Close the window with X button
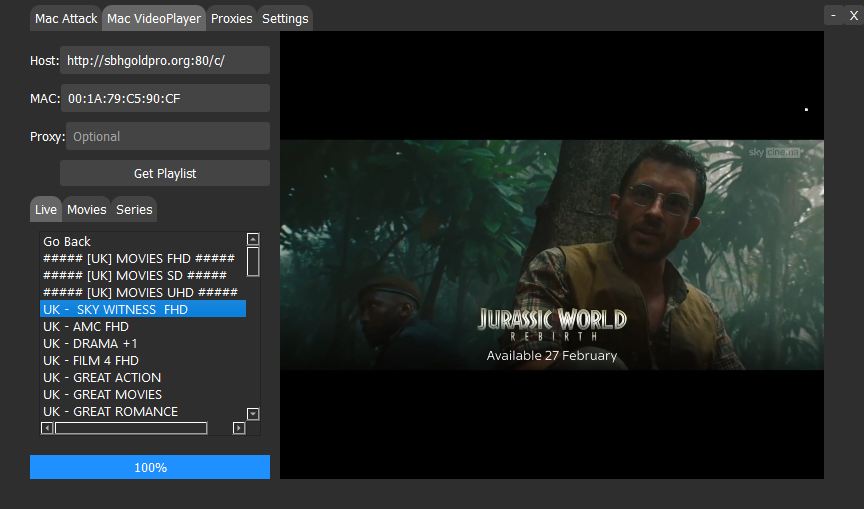Image resolution: width=864 pixels, height=509 pixels. 854,15
